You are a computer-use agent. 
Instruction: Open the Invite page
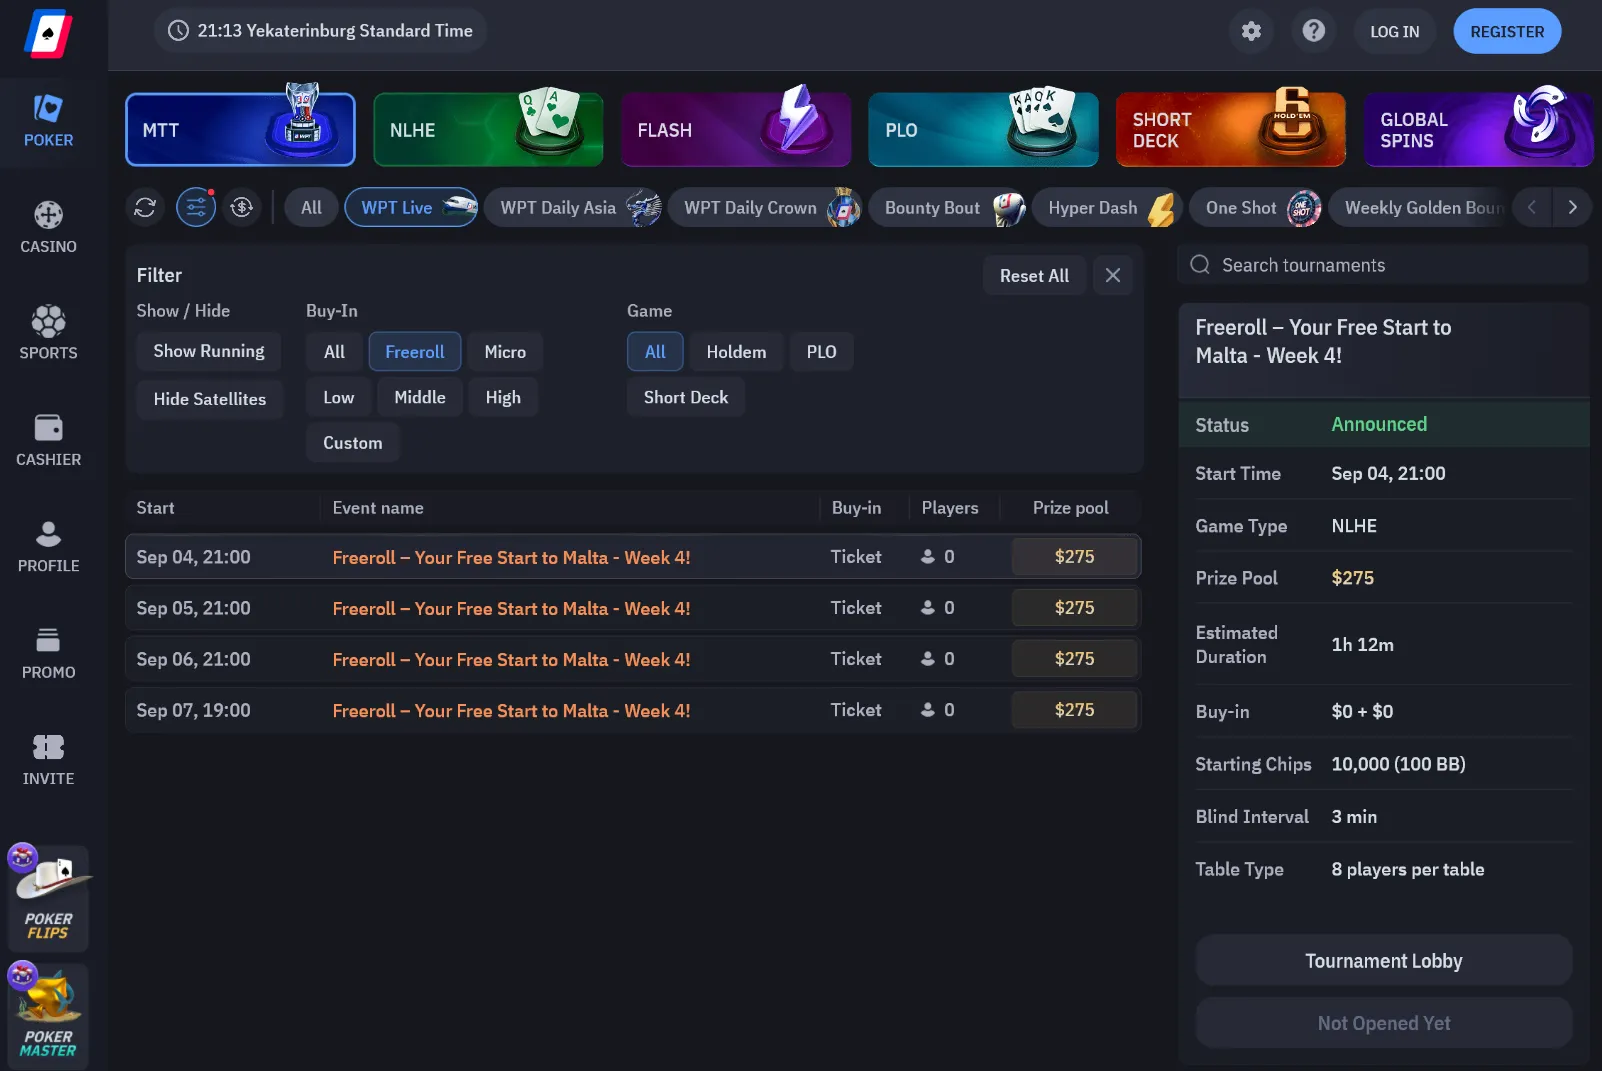[48, 760]
